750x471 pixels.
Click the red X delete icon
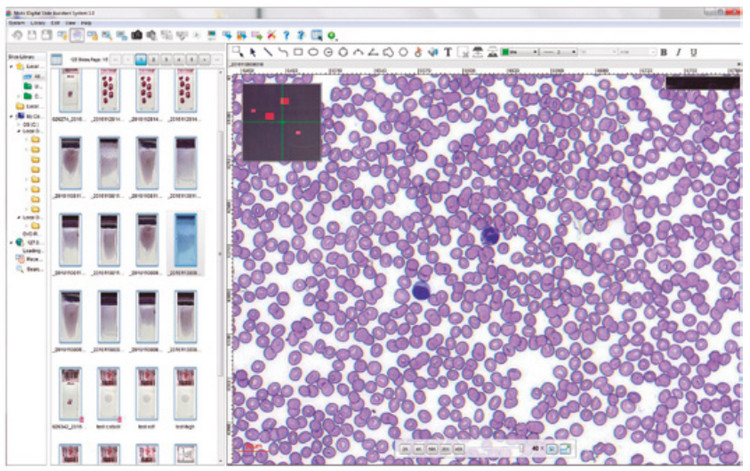click(x=271, y=35)
